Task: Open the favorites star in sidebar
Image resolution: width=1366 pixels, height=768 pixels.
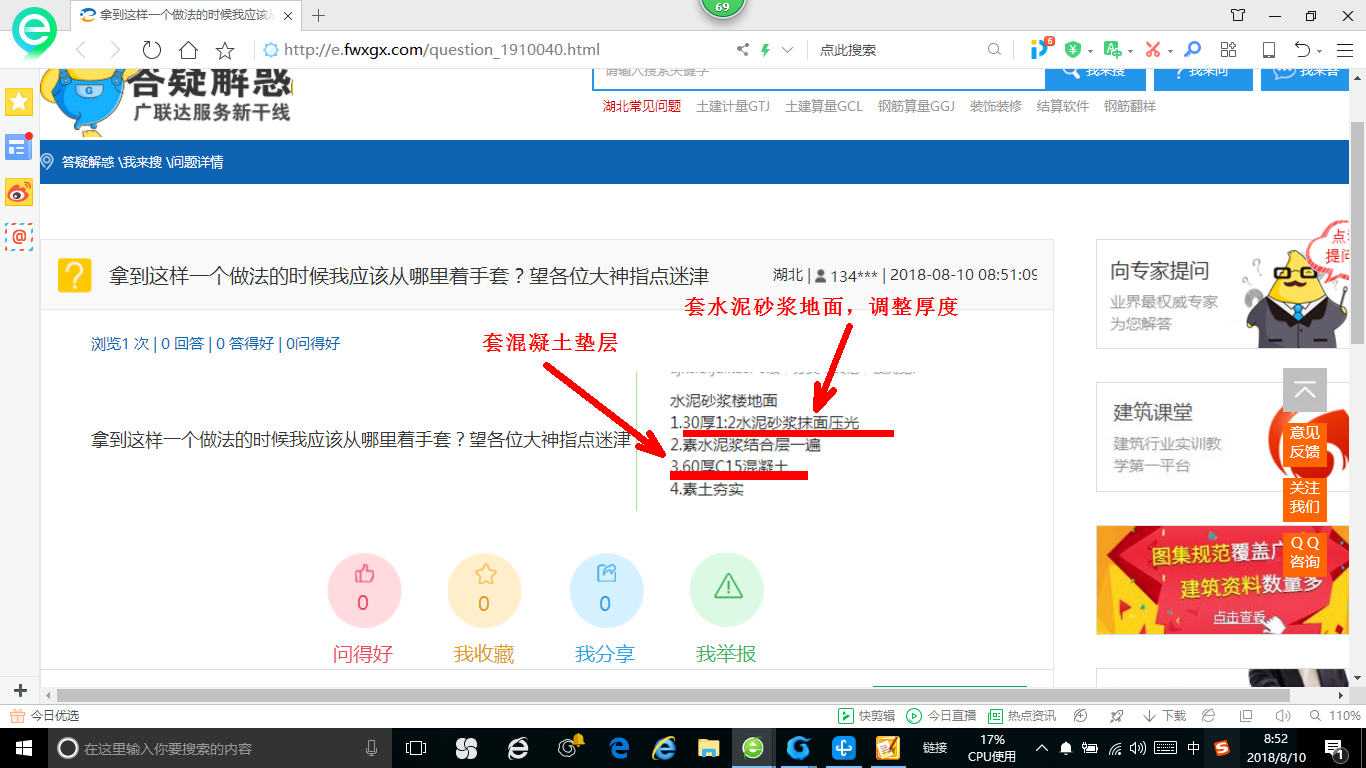Action: 19,101
